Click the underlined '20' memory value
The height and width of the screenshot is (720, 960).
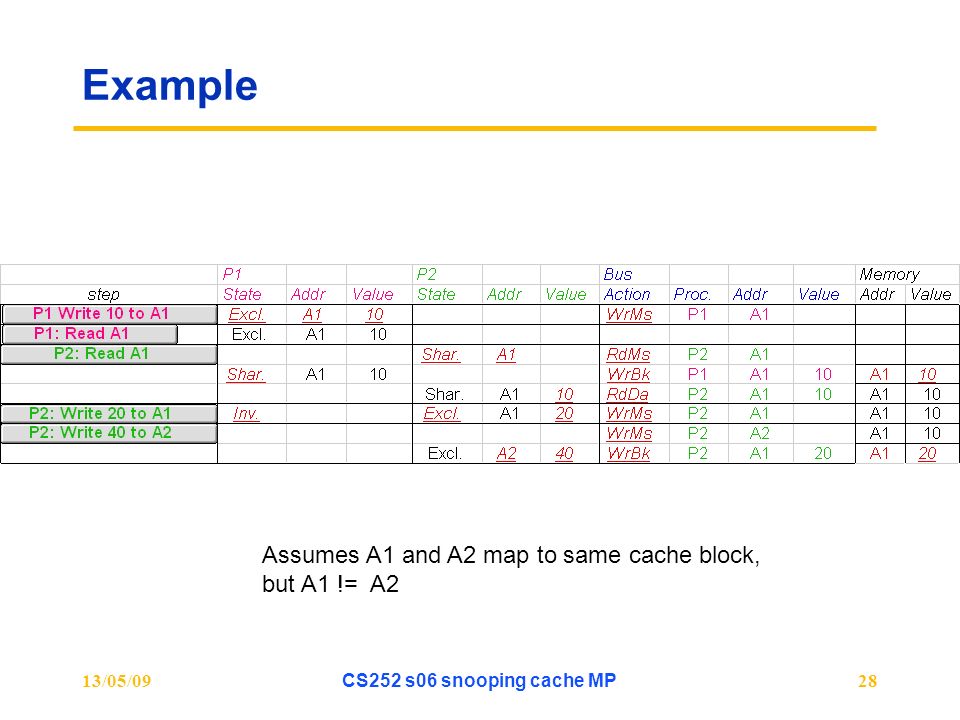(927, 454)
